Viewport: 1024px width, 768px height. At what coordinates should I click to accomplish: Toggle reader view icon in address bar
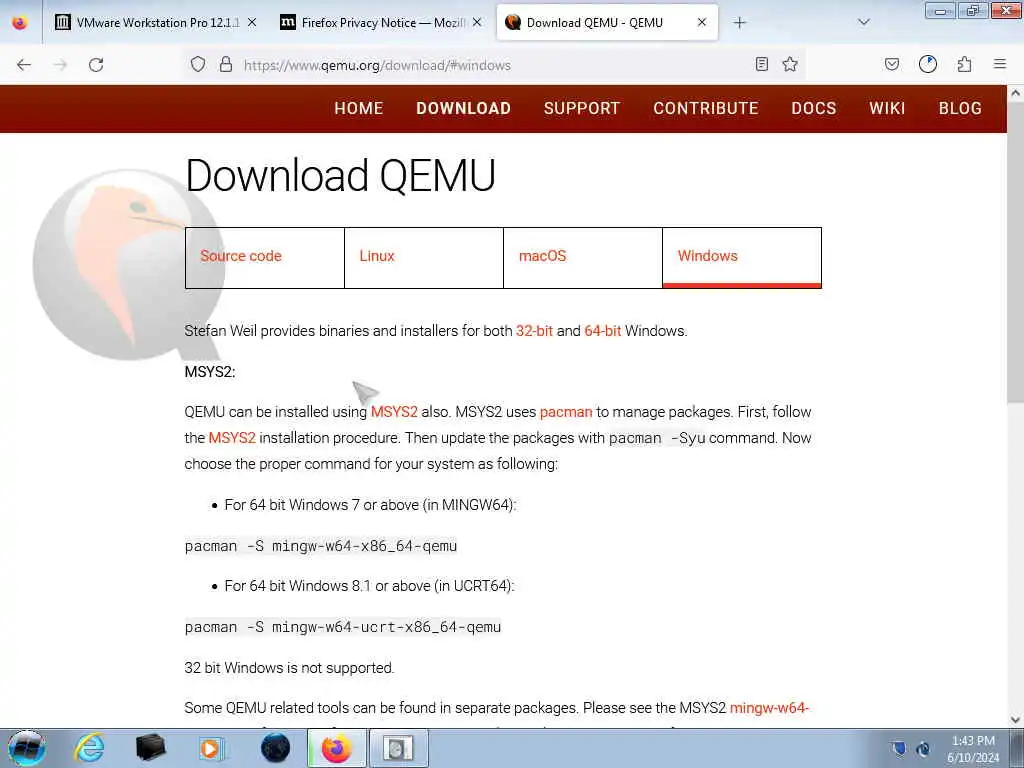click(x=761, y=64)
